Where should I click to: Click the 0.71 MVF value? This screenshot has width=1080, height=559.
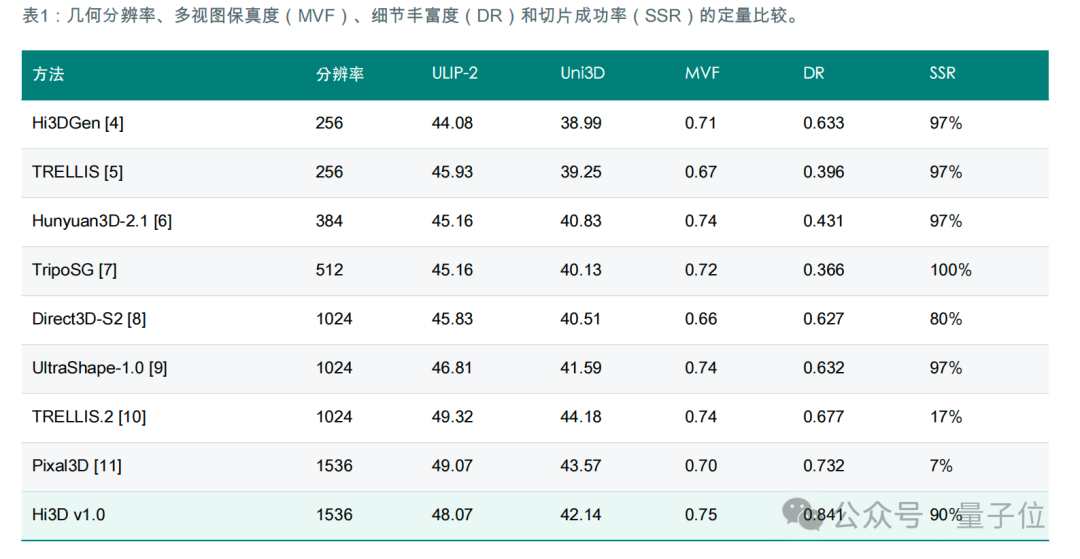(x=700, y=123)
